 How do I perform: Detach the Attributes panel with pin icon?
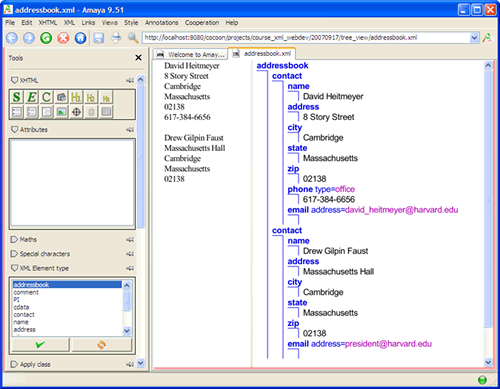[130, 130]
